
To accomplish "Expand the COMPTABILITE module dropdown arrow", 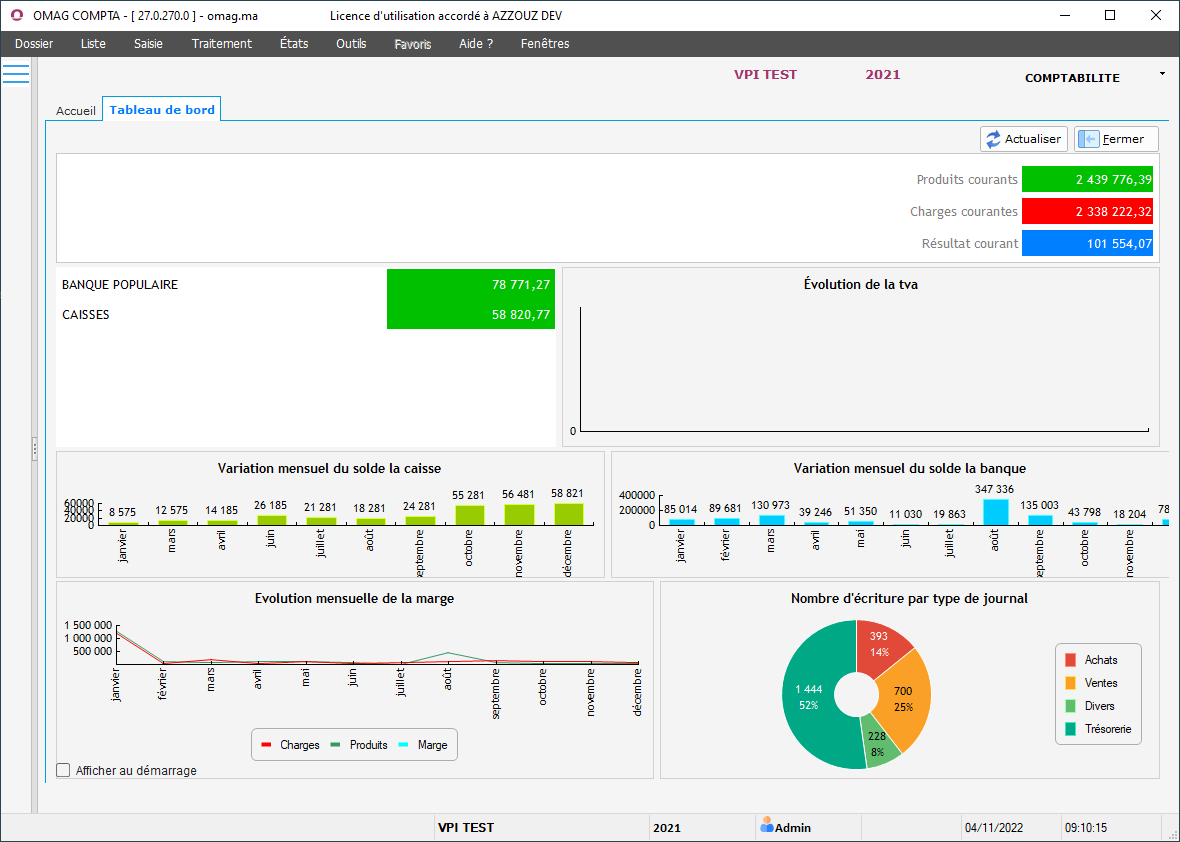I will click(x=1162, y=74).
